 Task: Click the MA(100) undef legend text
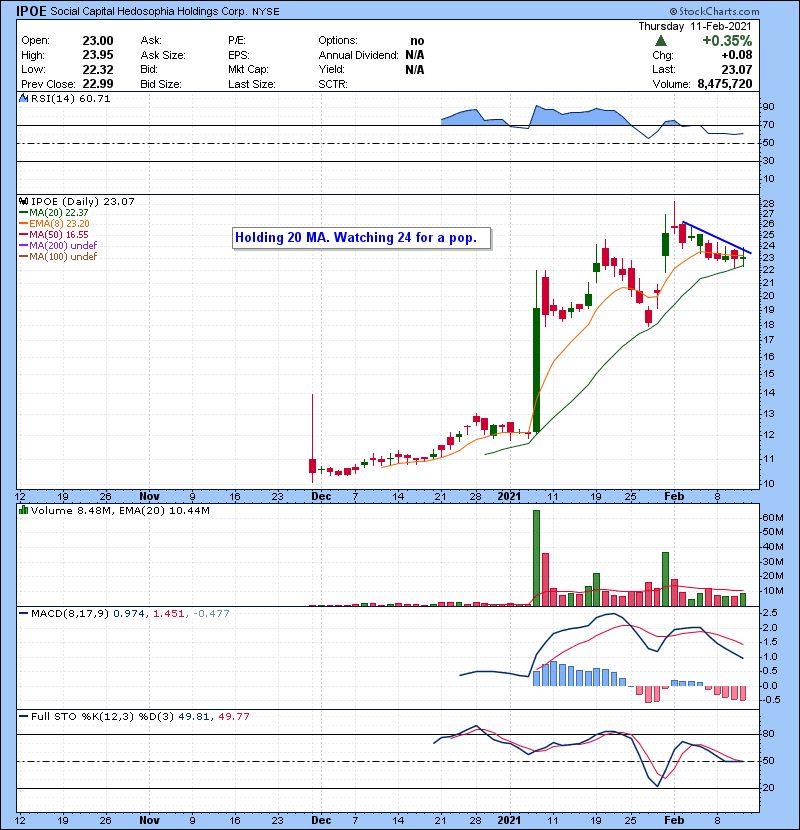(x=63, y=257)
